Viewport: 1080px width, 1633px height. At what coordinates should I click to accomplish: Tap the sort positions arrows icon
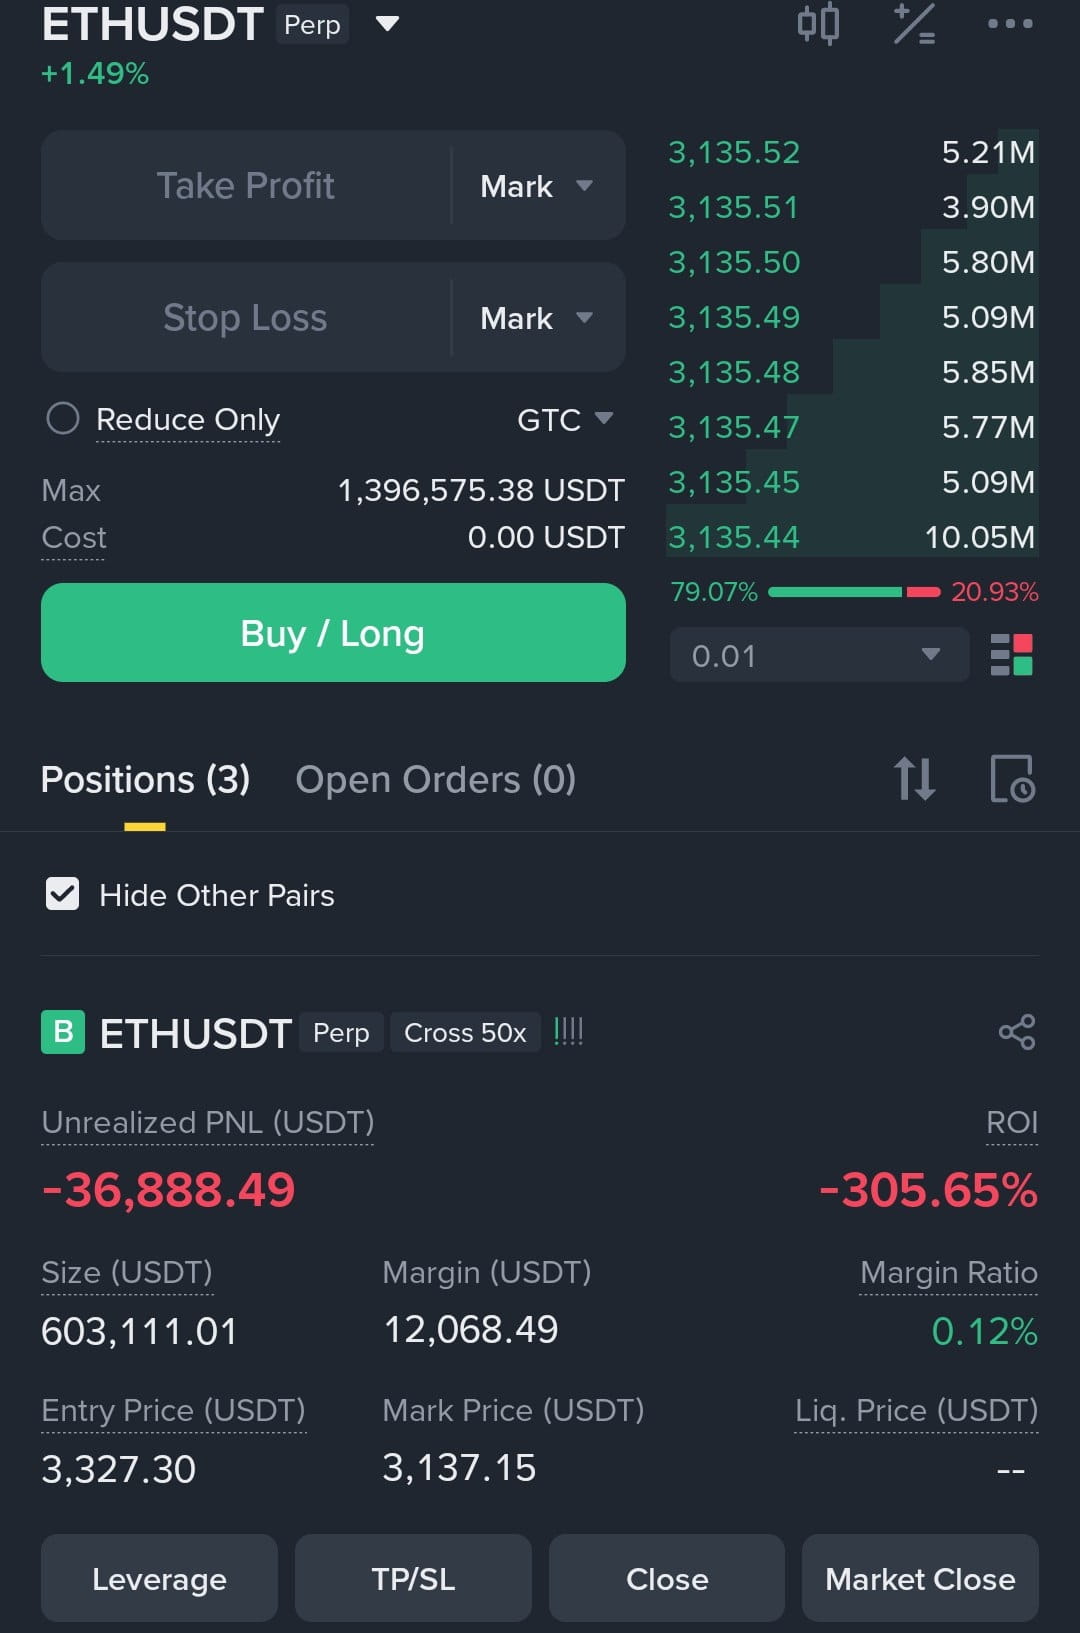914,779
